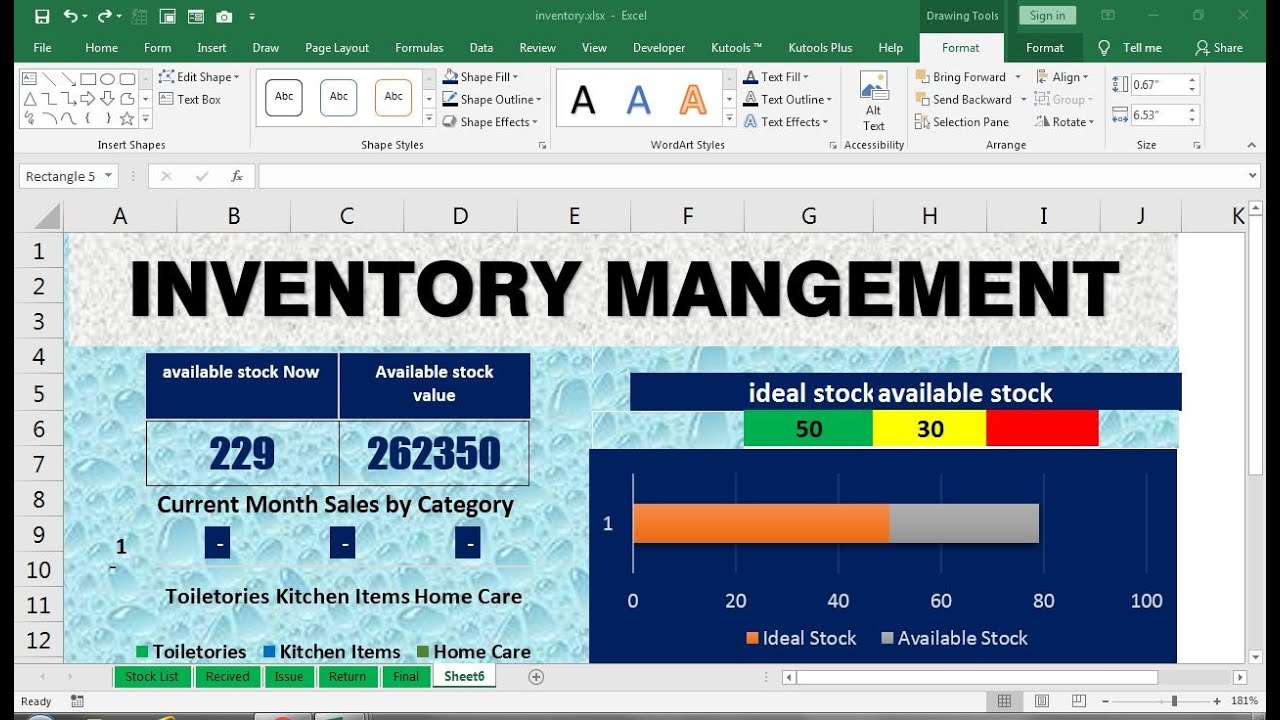The height and width of the screenshot is (720, 1280).
Task: Select the down arrow shape in shapes gallery
Action: (x=107, y=99)
